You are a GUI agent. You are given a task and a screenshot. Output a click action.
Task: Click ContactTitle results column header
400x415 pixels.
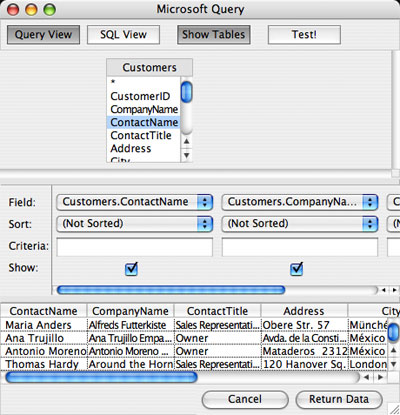217,311
